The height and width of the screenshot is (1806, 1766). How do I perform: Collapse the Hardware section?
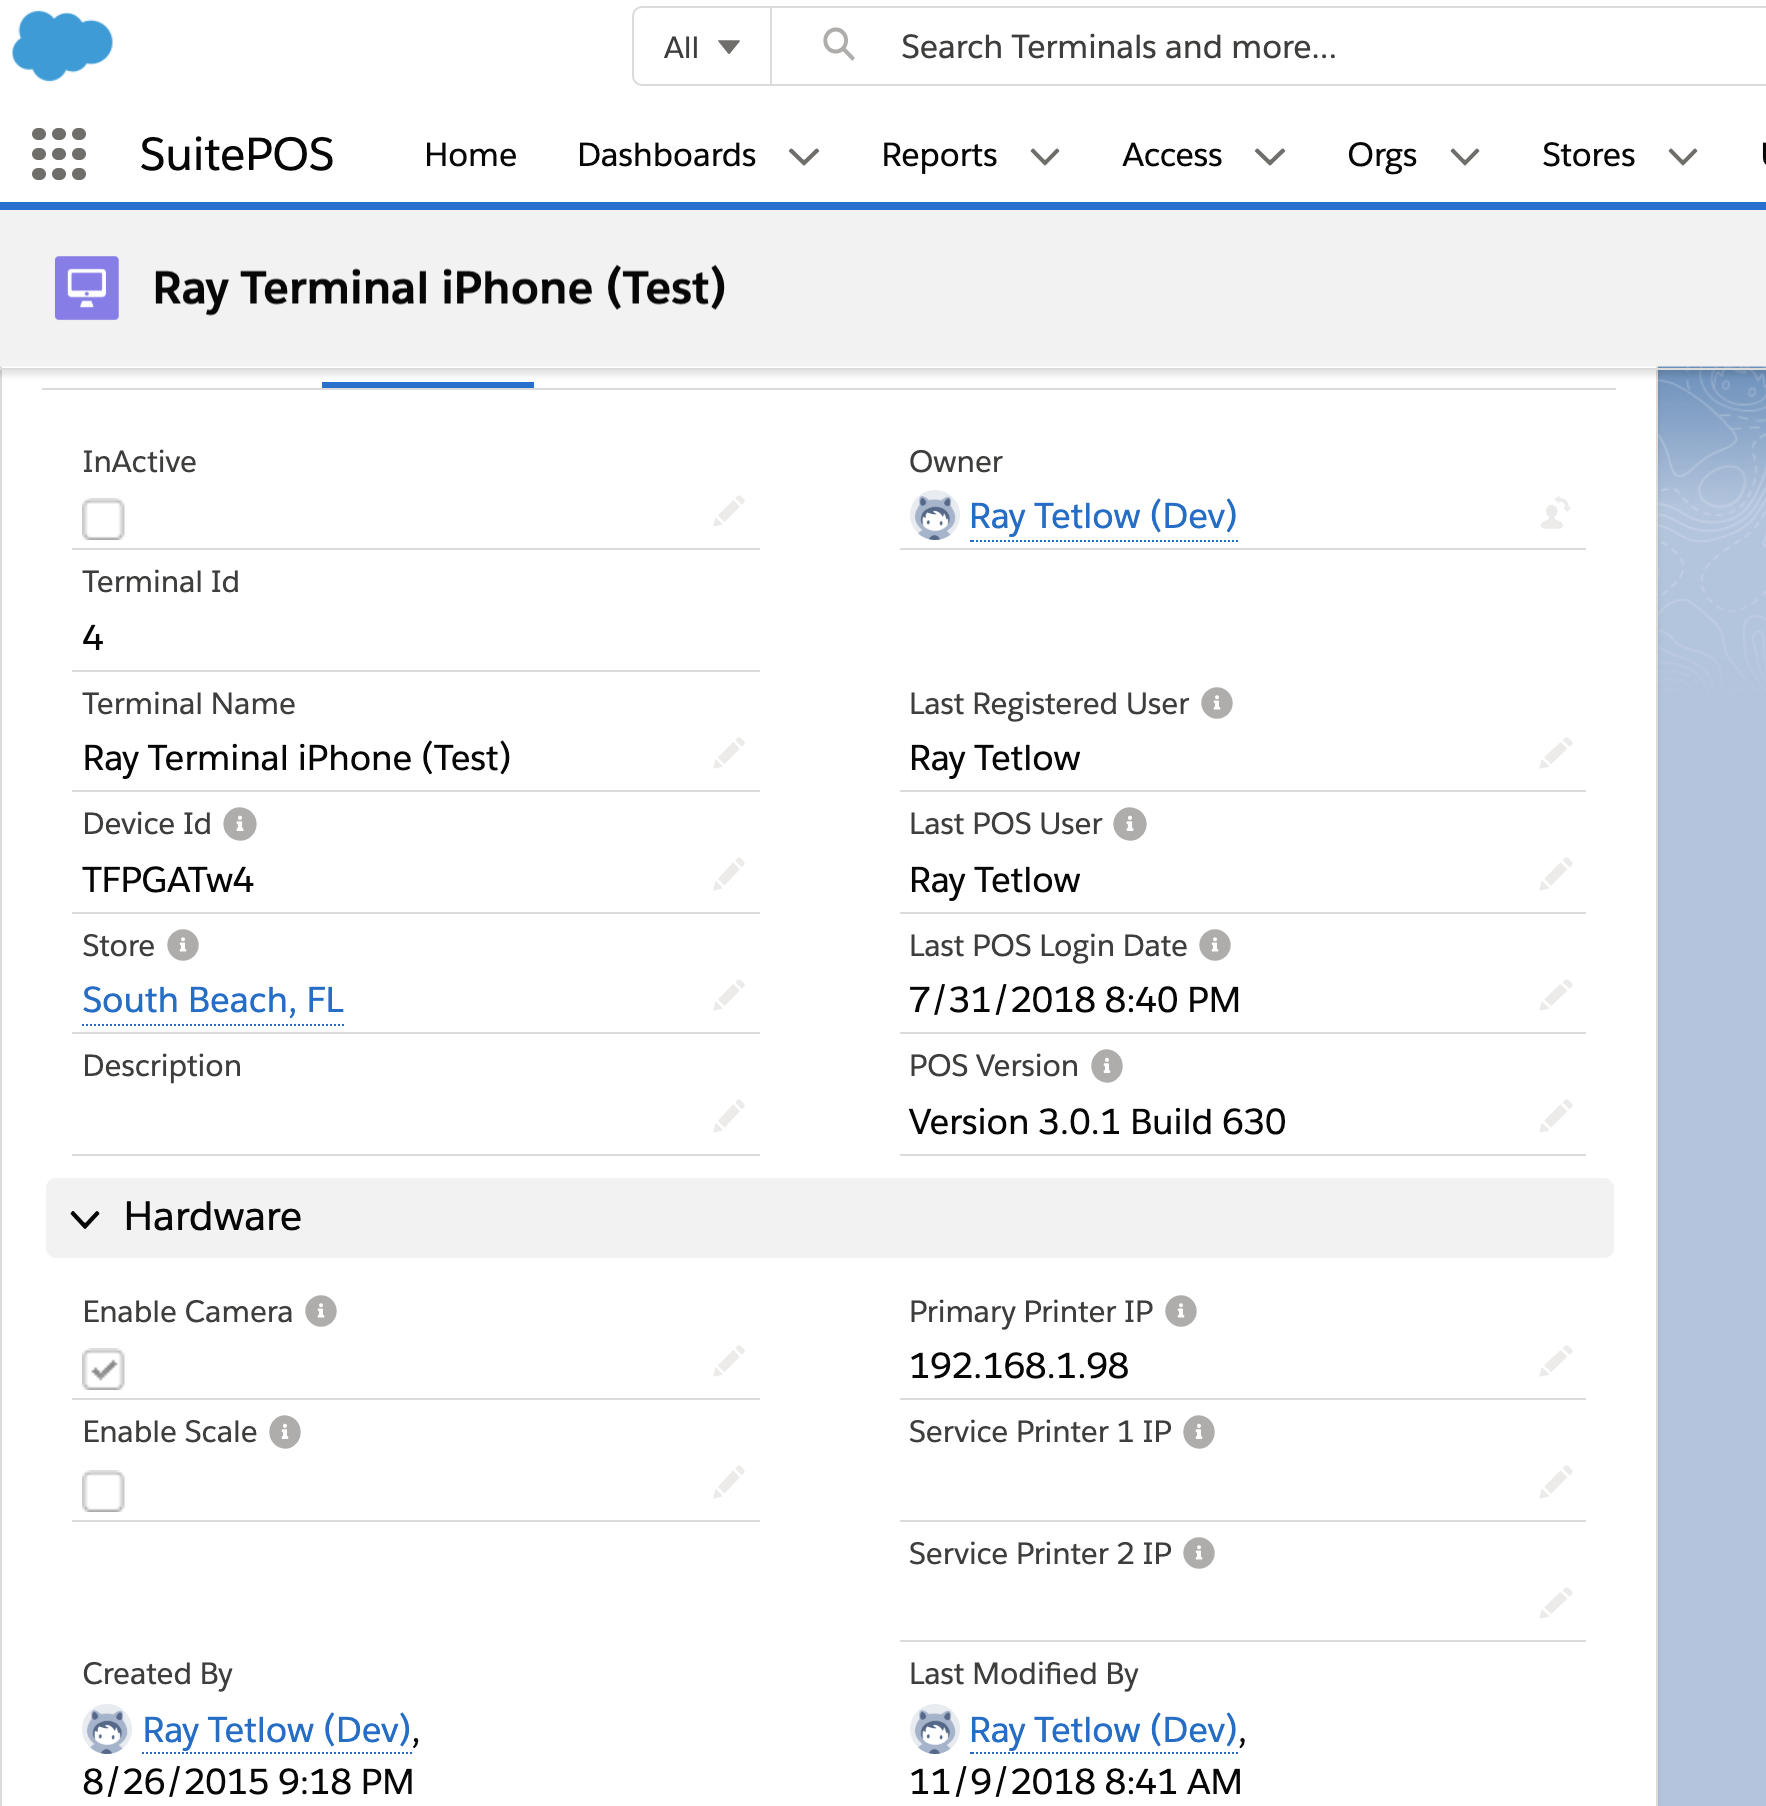click(86, 1218)
